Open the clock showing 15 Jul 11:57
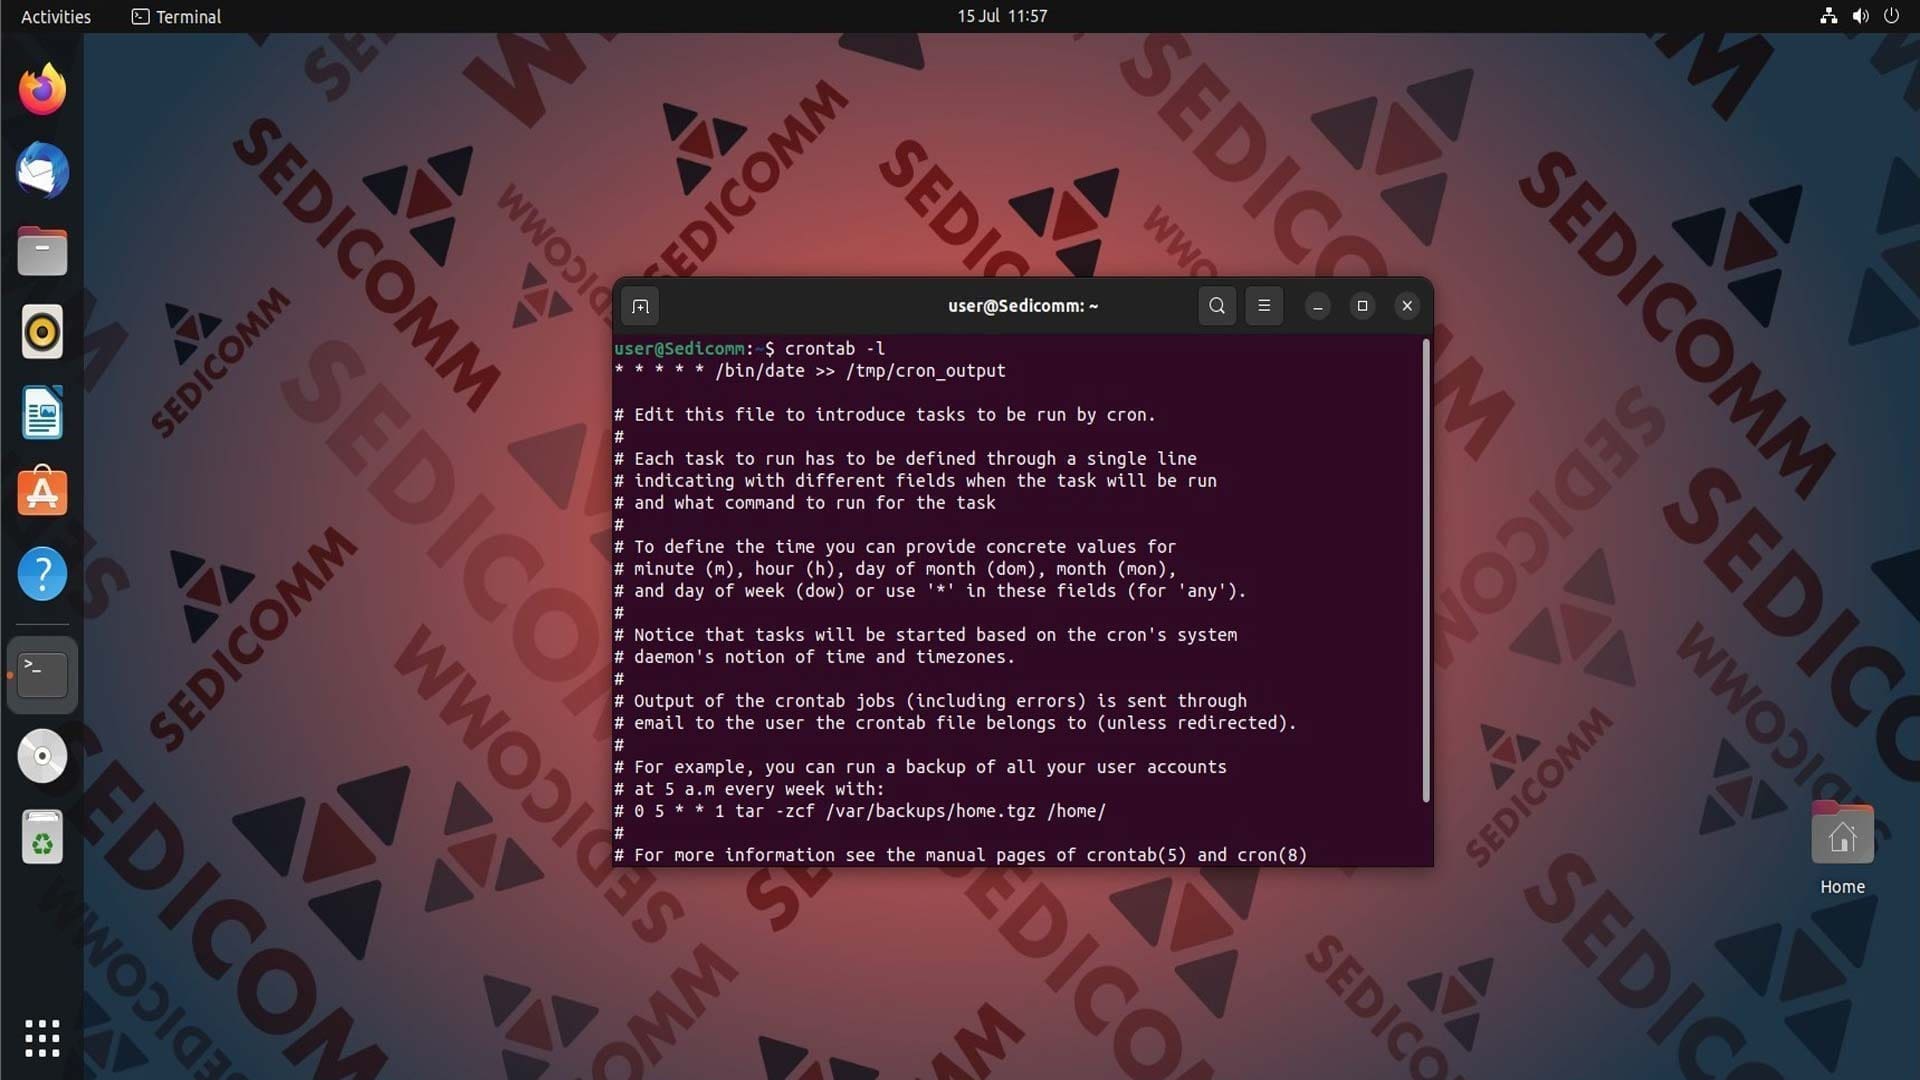The width and height of the screenshot is (1920, 1080). [x=1002, y=16]
